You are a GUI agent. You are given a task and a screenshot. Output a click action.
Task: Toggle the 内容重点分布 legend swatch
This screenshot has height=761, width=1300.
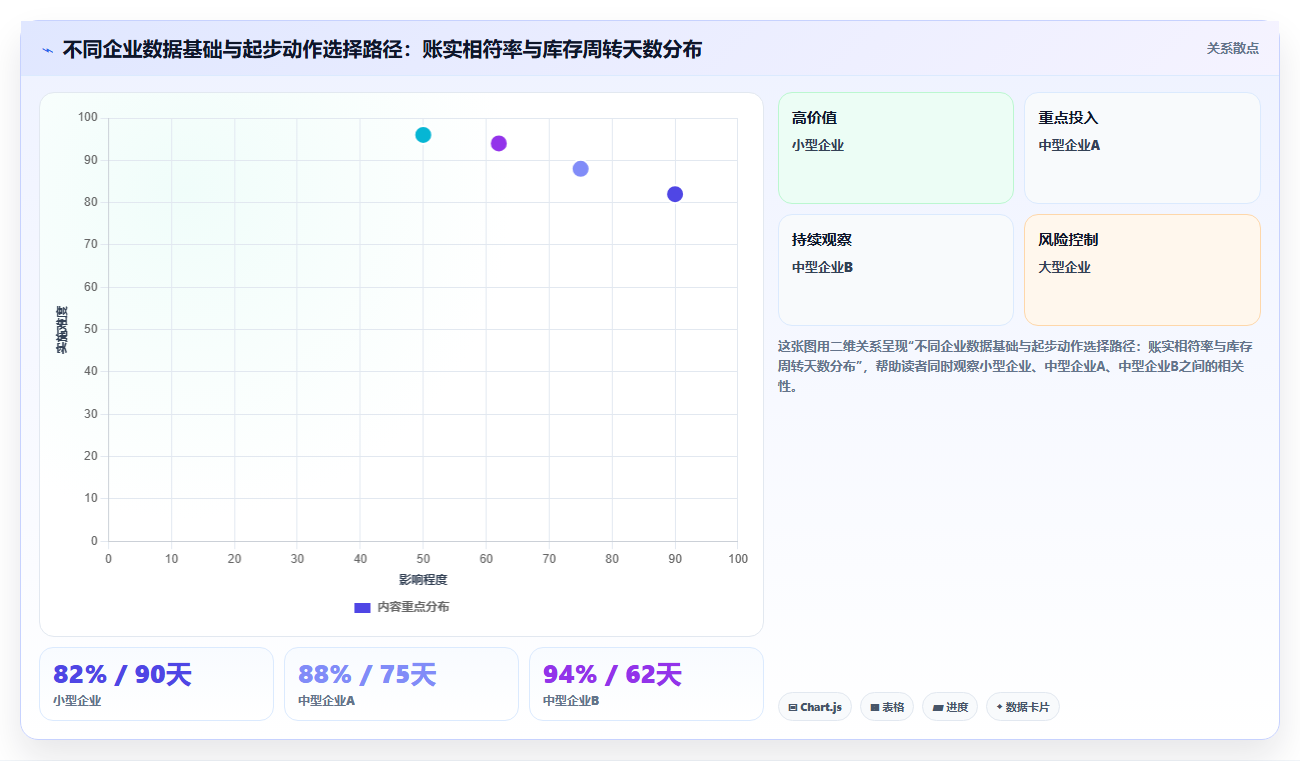click(362, 607)
